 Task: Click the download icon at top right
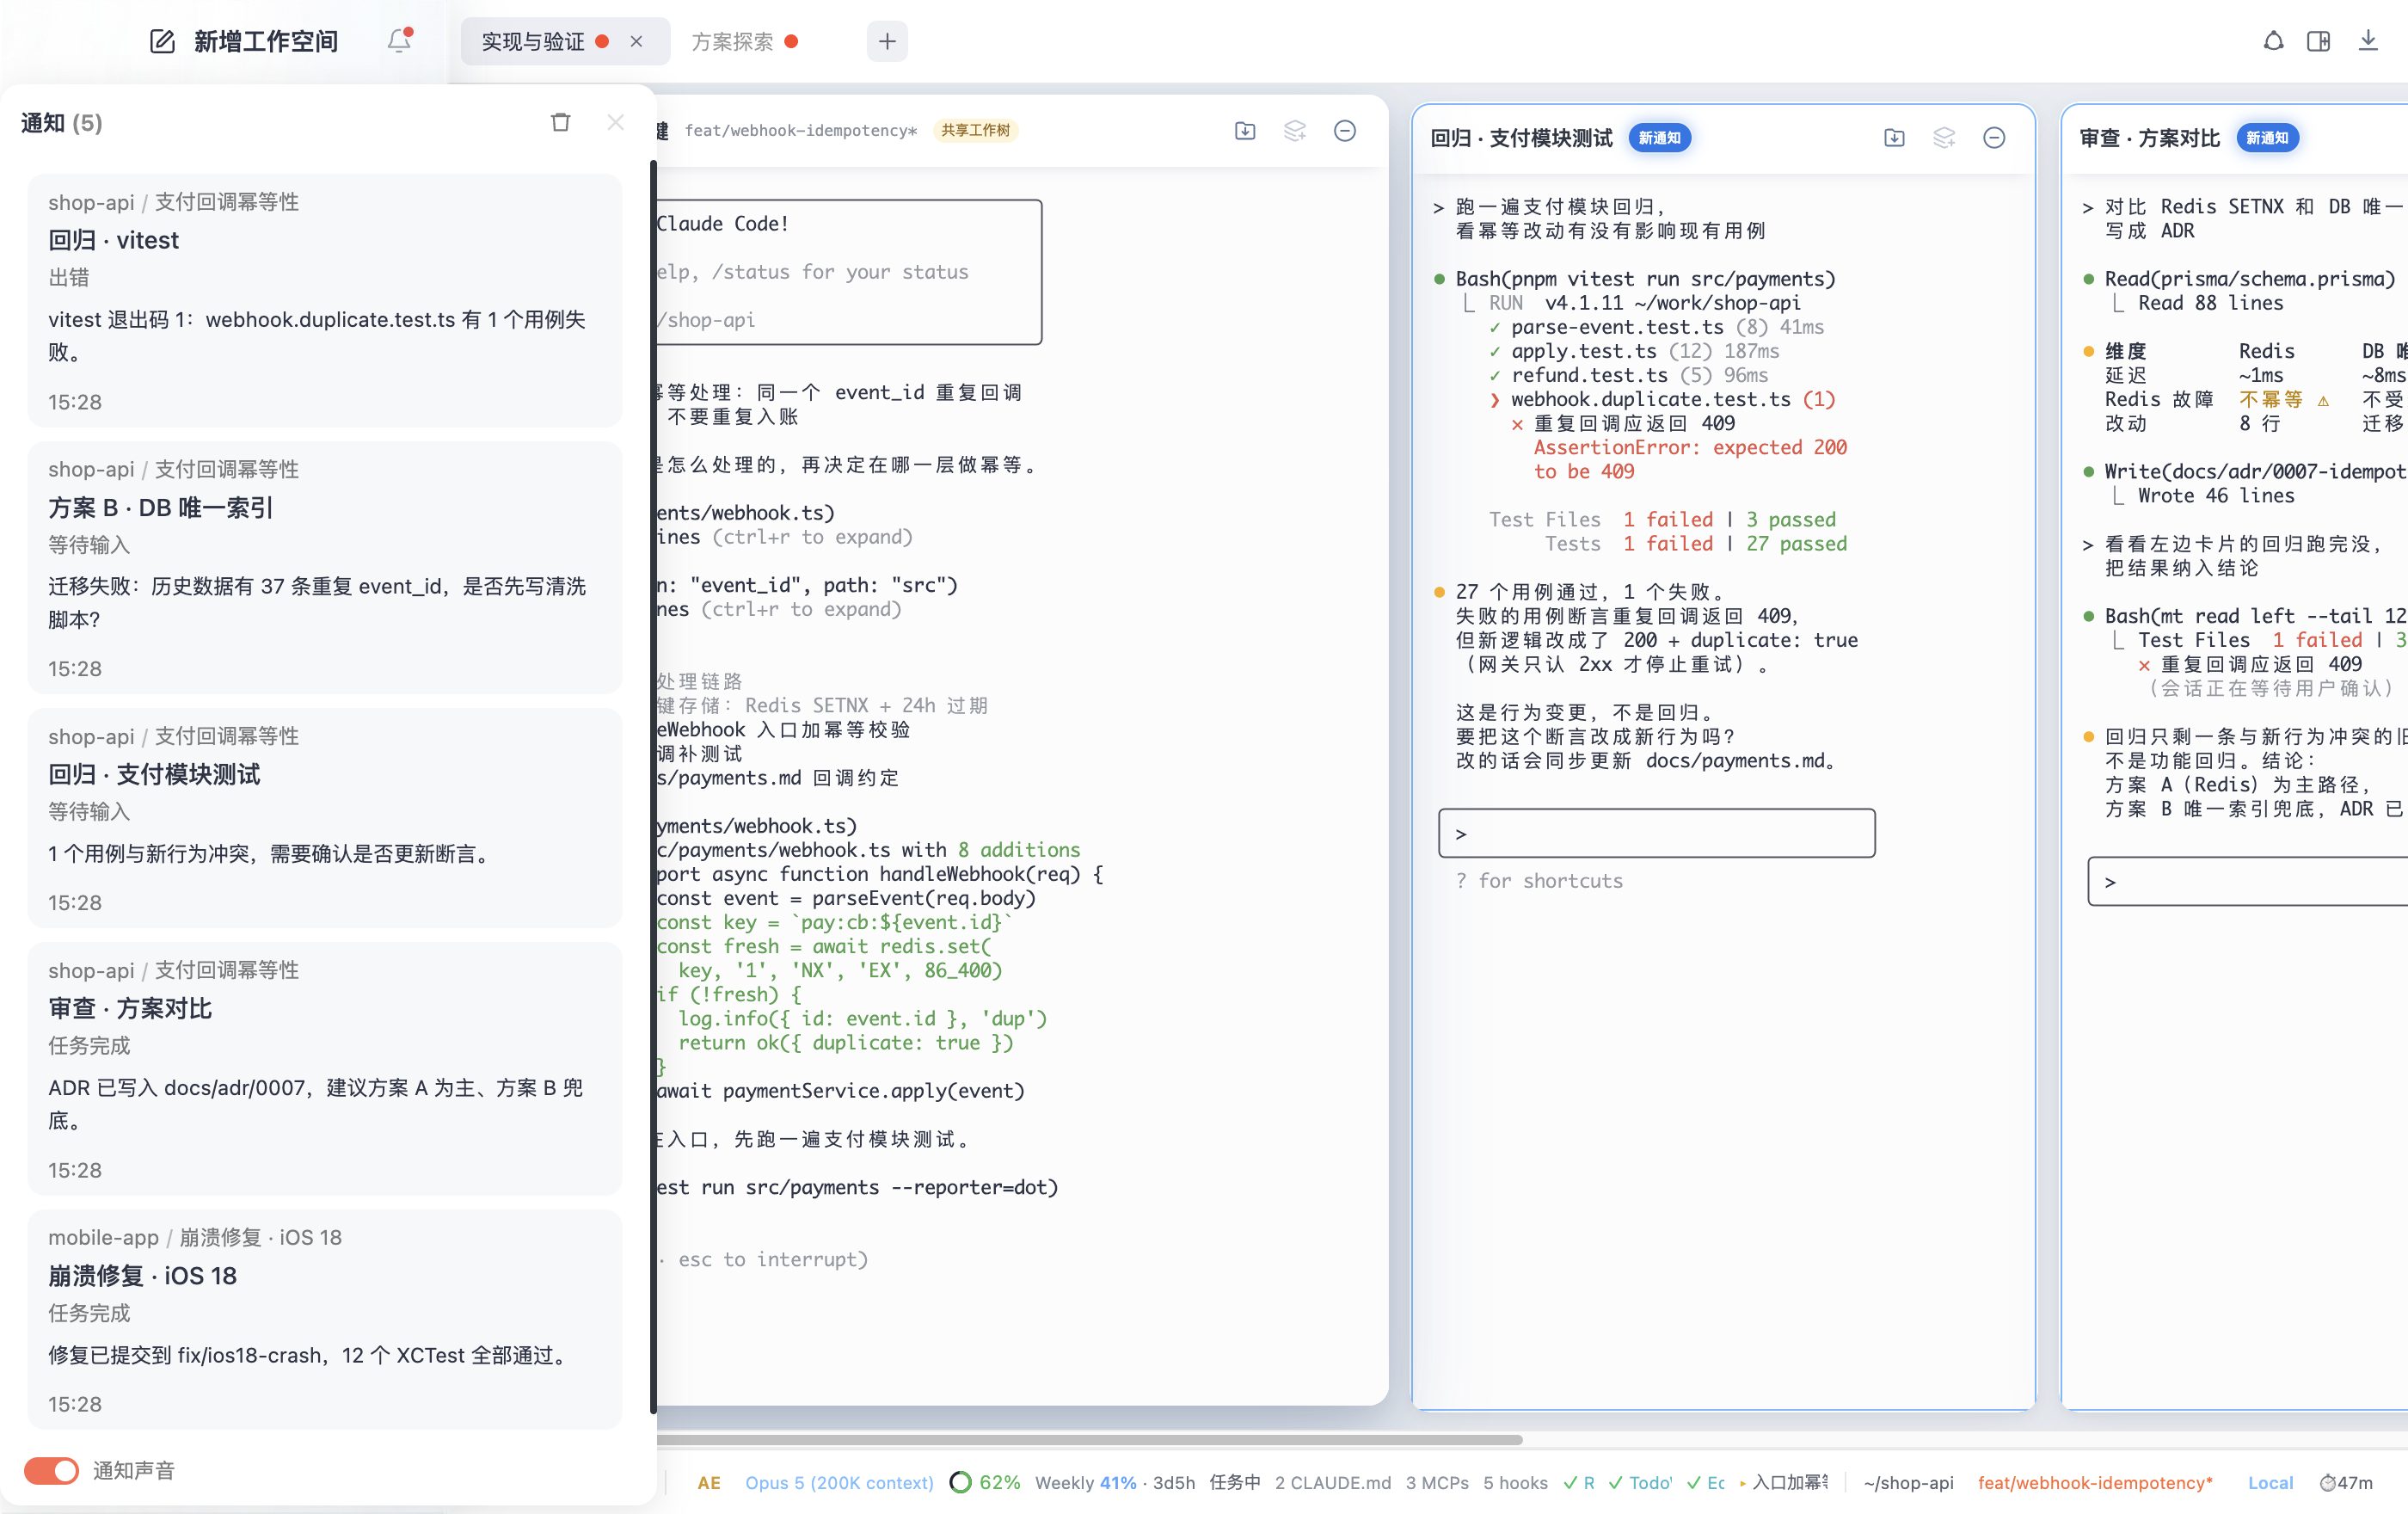tap(2367, 41)
